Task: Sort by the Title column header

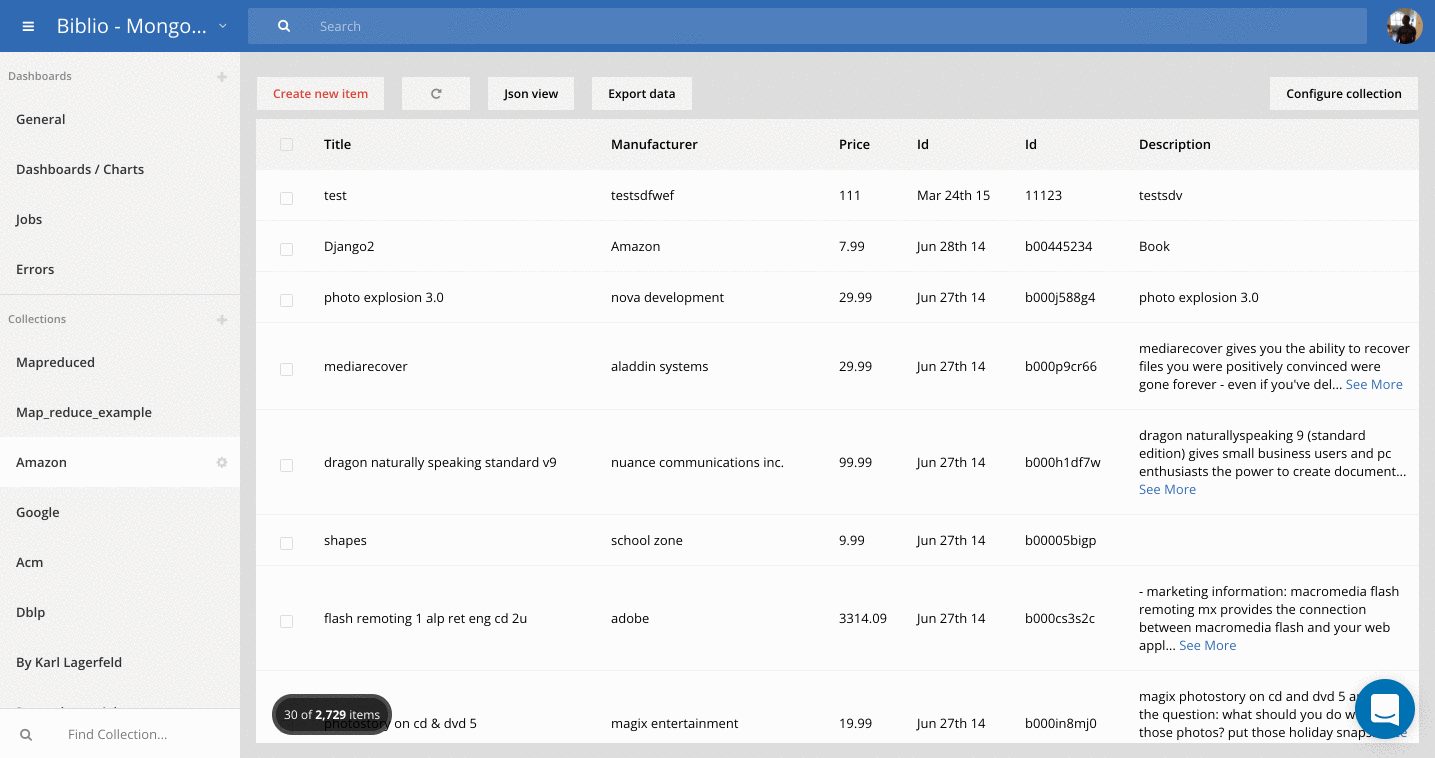Action: [337, 144]
